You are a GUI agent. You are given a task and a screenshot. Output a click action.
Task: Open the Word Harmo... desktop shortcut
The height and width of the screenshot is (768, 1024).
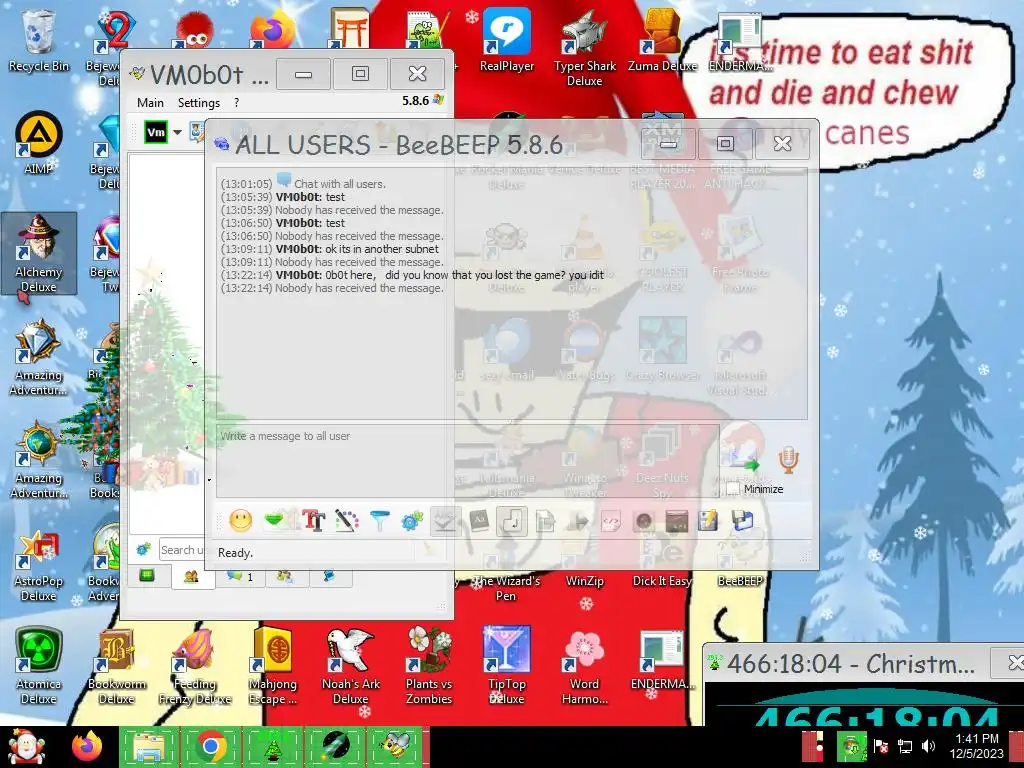point(584,666)
